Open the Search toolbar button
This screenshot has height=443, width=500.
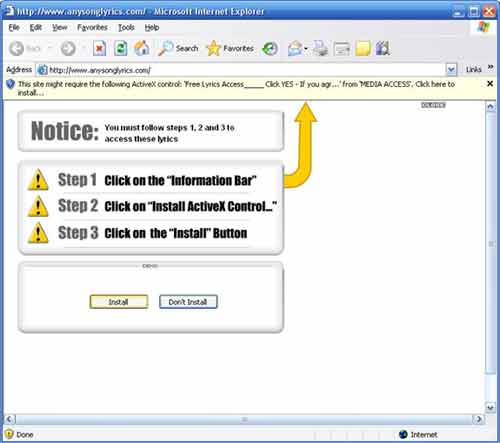178,49
